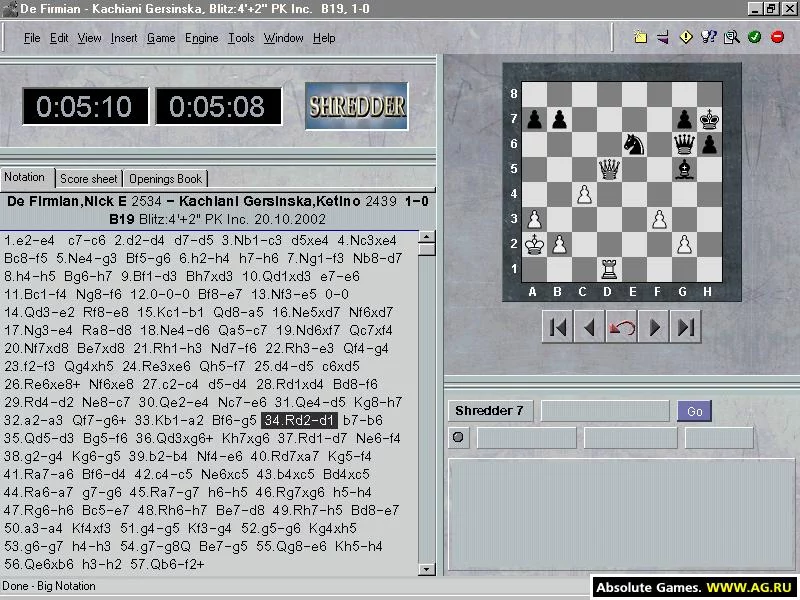The height and width of the screenshot is (600, 800).
Task: Open the Edit menu
Action: pos(59,38)
